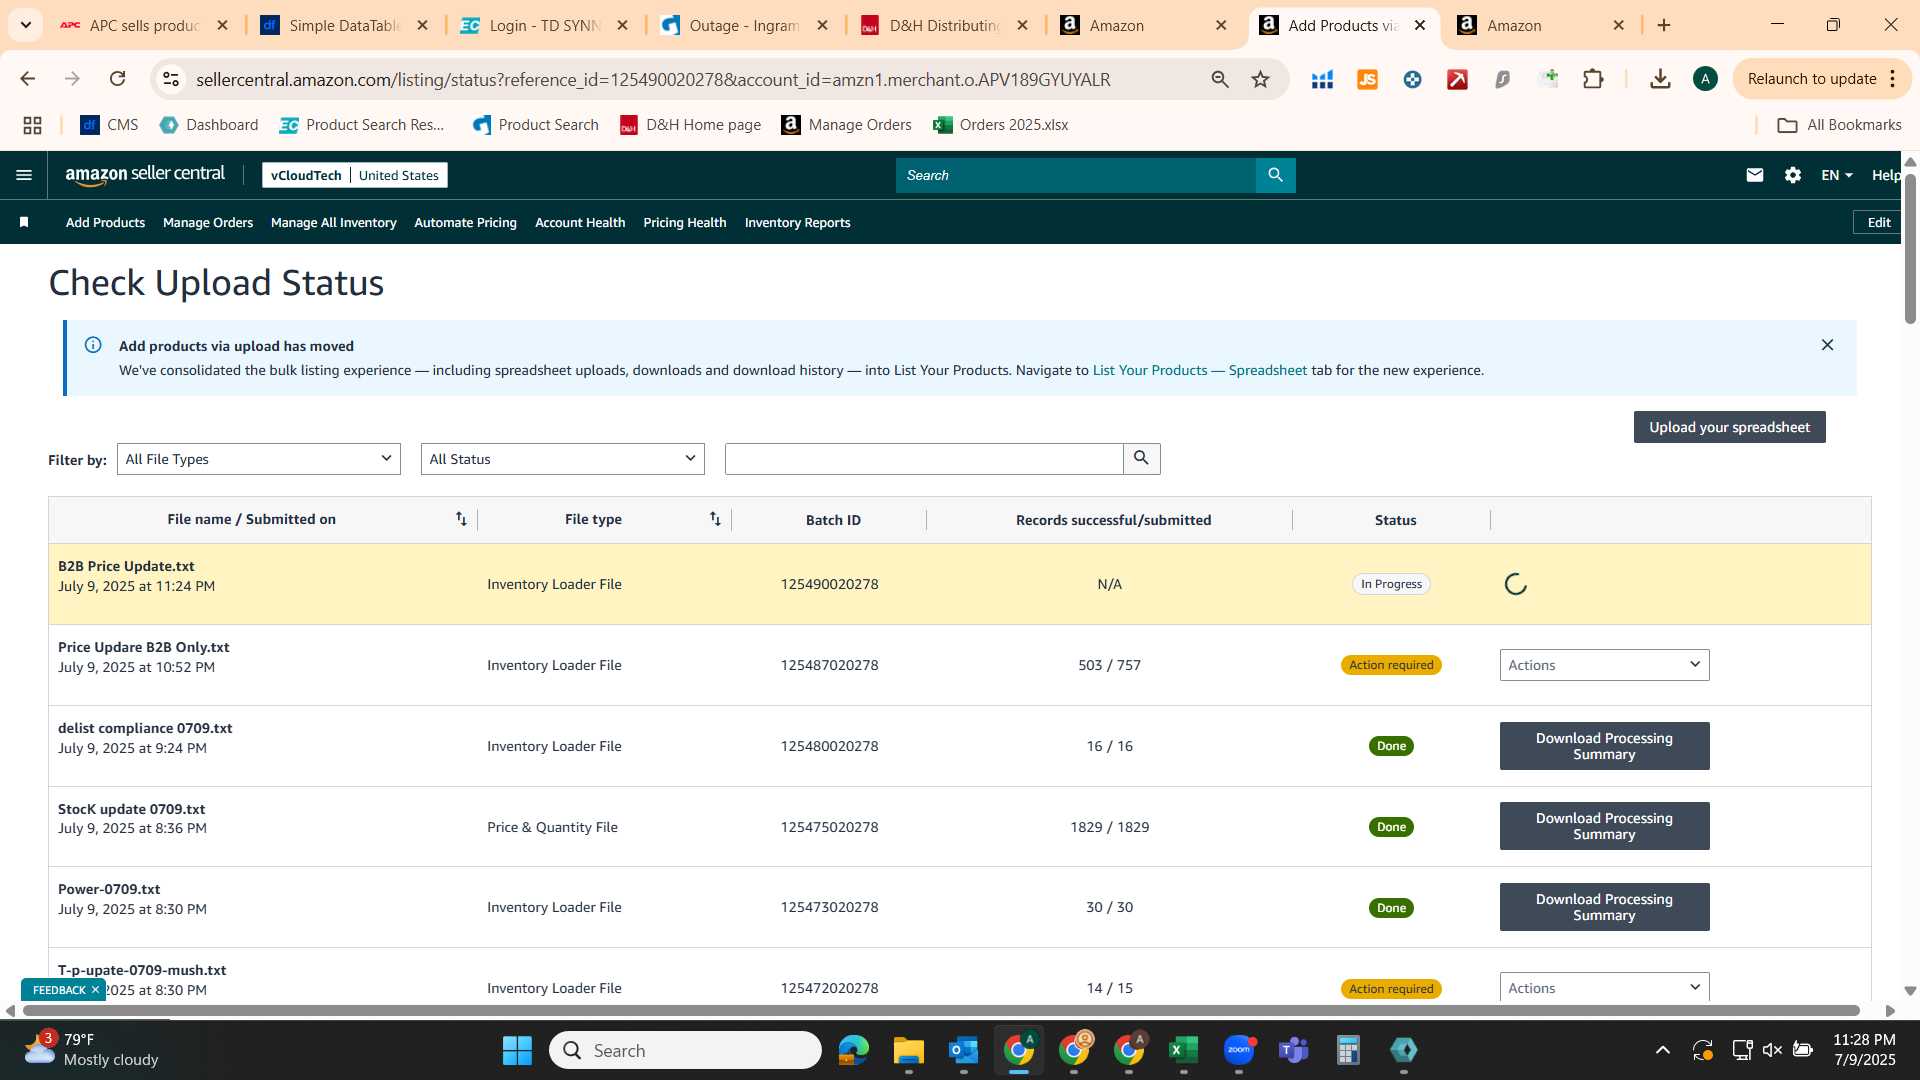Viewport: 1920px width, 1080px height.
Task: Open Chrome downloads icon
Action: coord(1660,79)
